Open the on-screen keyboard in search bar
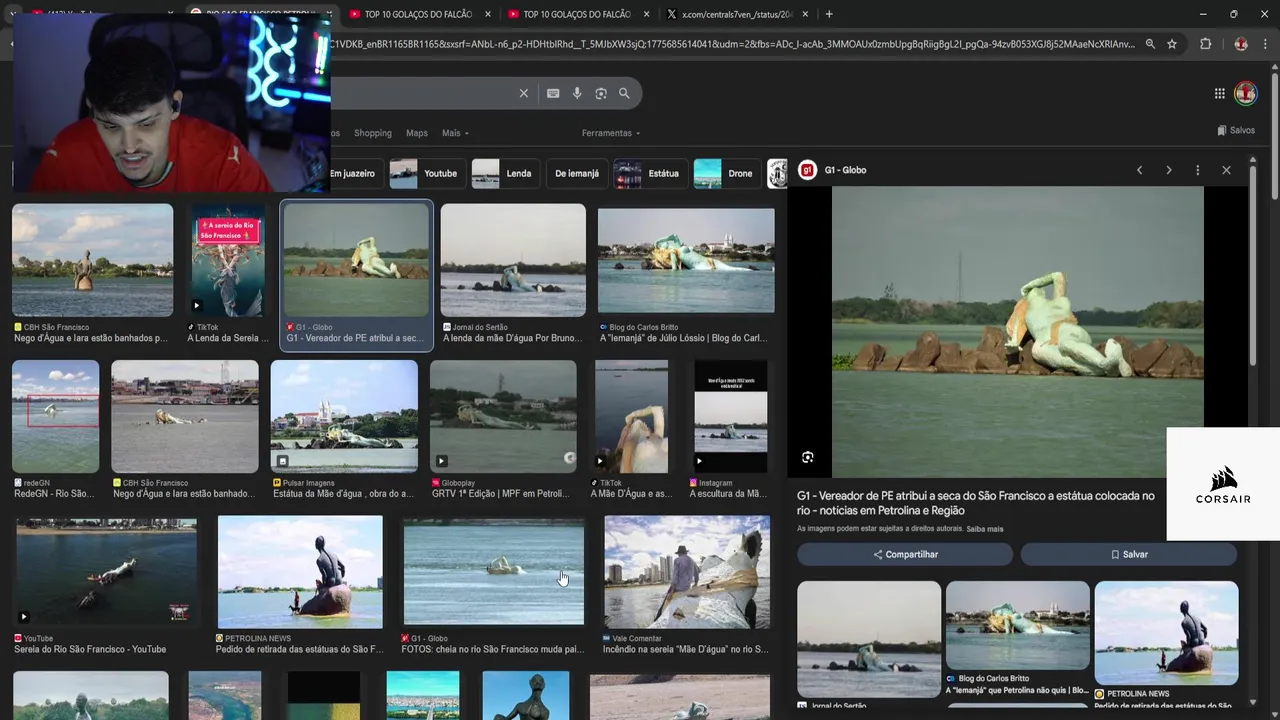The height and width of the screenshot is (720, 1280). (x=553, y=93)
